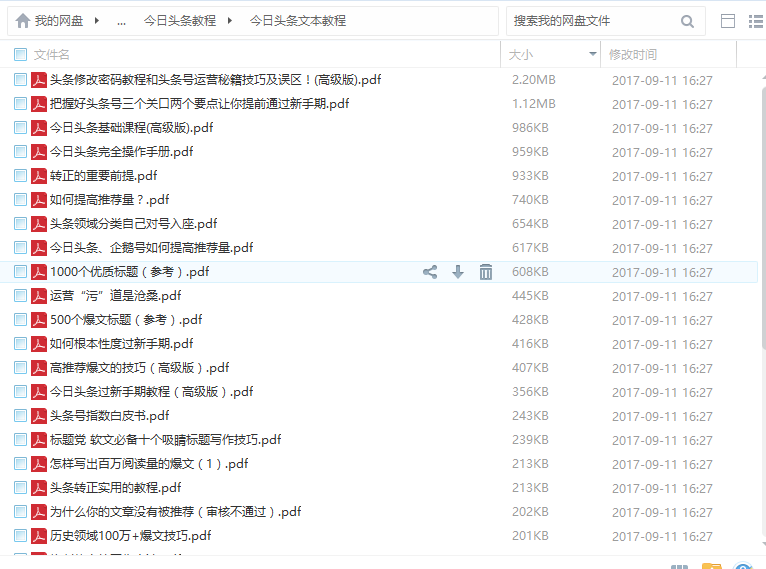This screenshot has height=569, width=766.
Task: Check the box for 头条号指数白皮书.pdf
Action: click(21, 416)
